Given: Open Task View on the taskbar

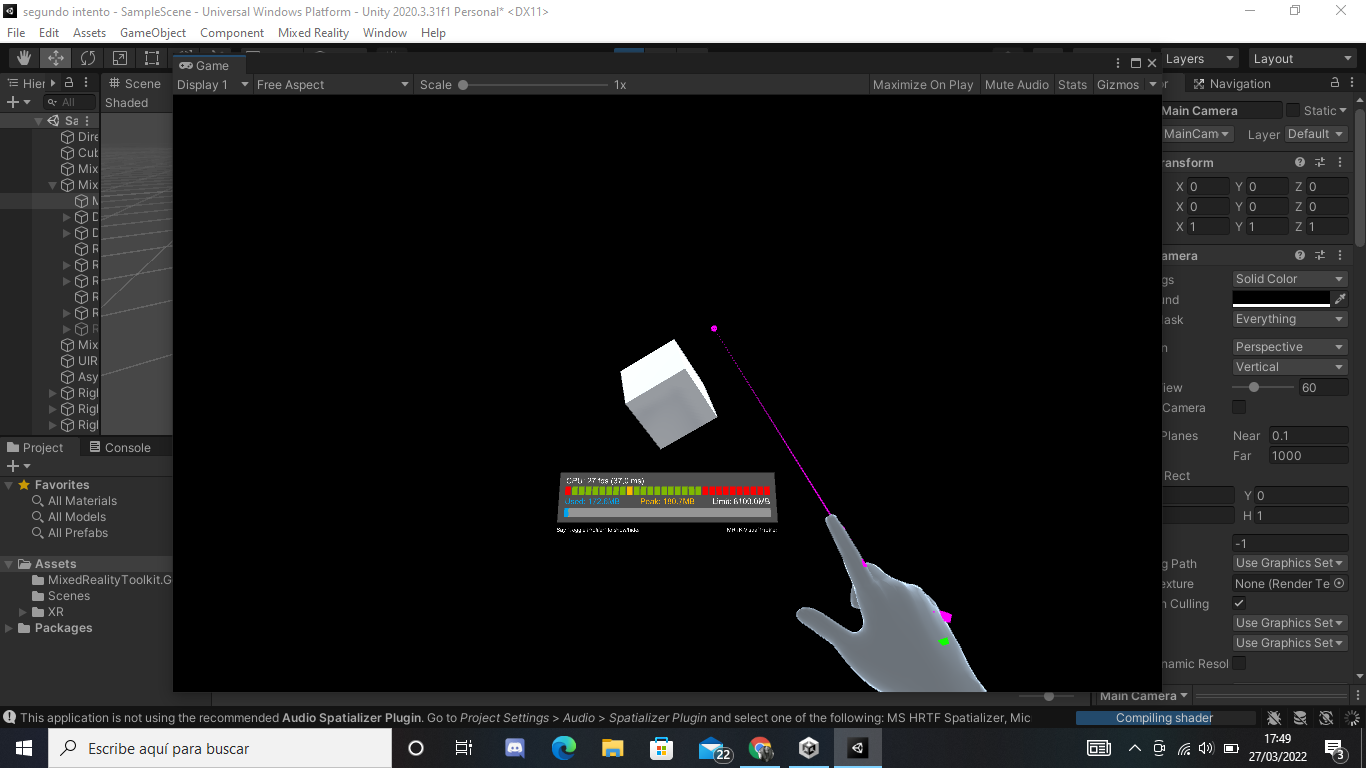Looking at the screenshot, I should click(464, 748).
